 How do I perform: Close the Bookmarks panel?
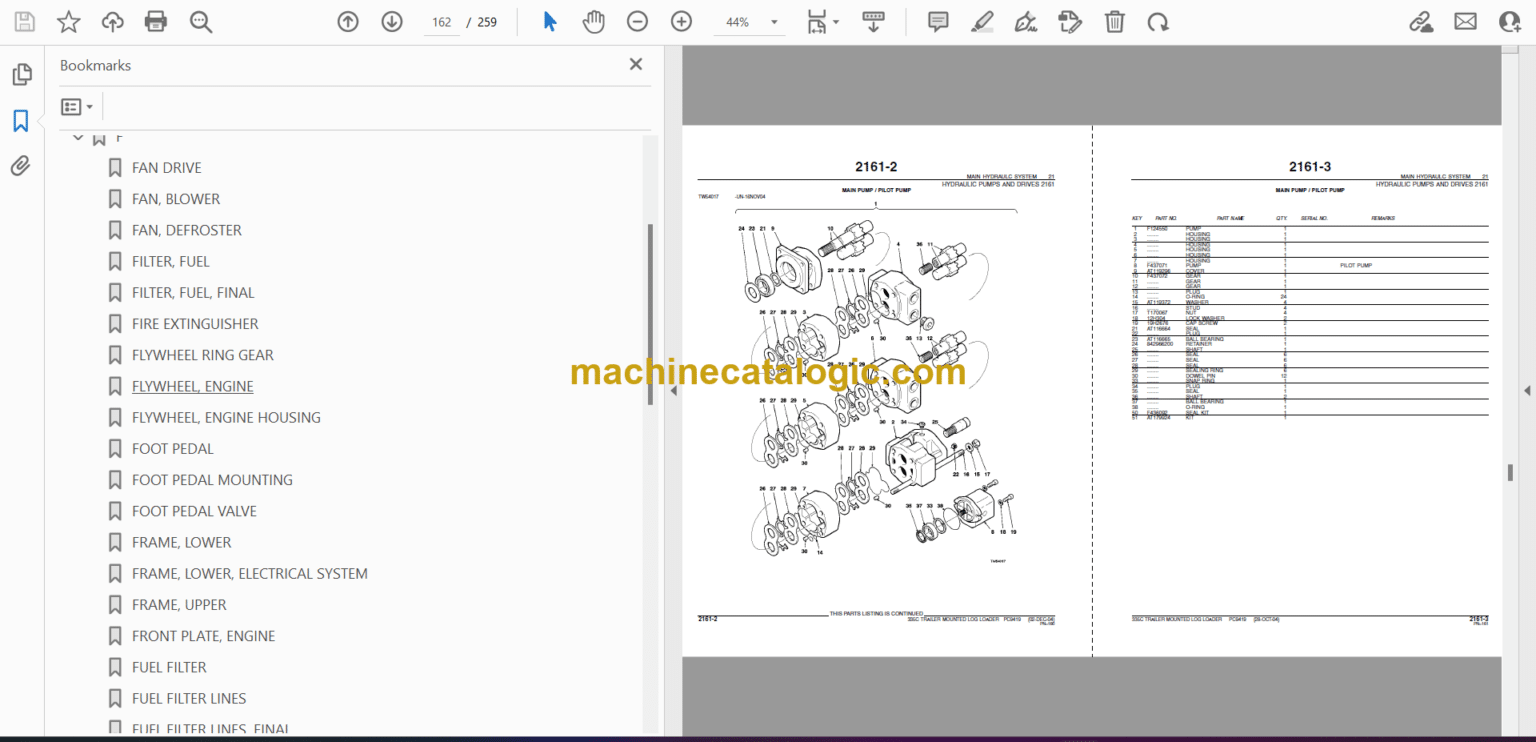pos(635,64)
